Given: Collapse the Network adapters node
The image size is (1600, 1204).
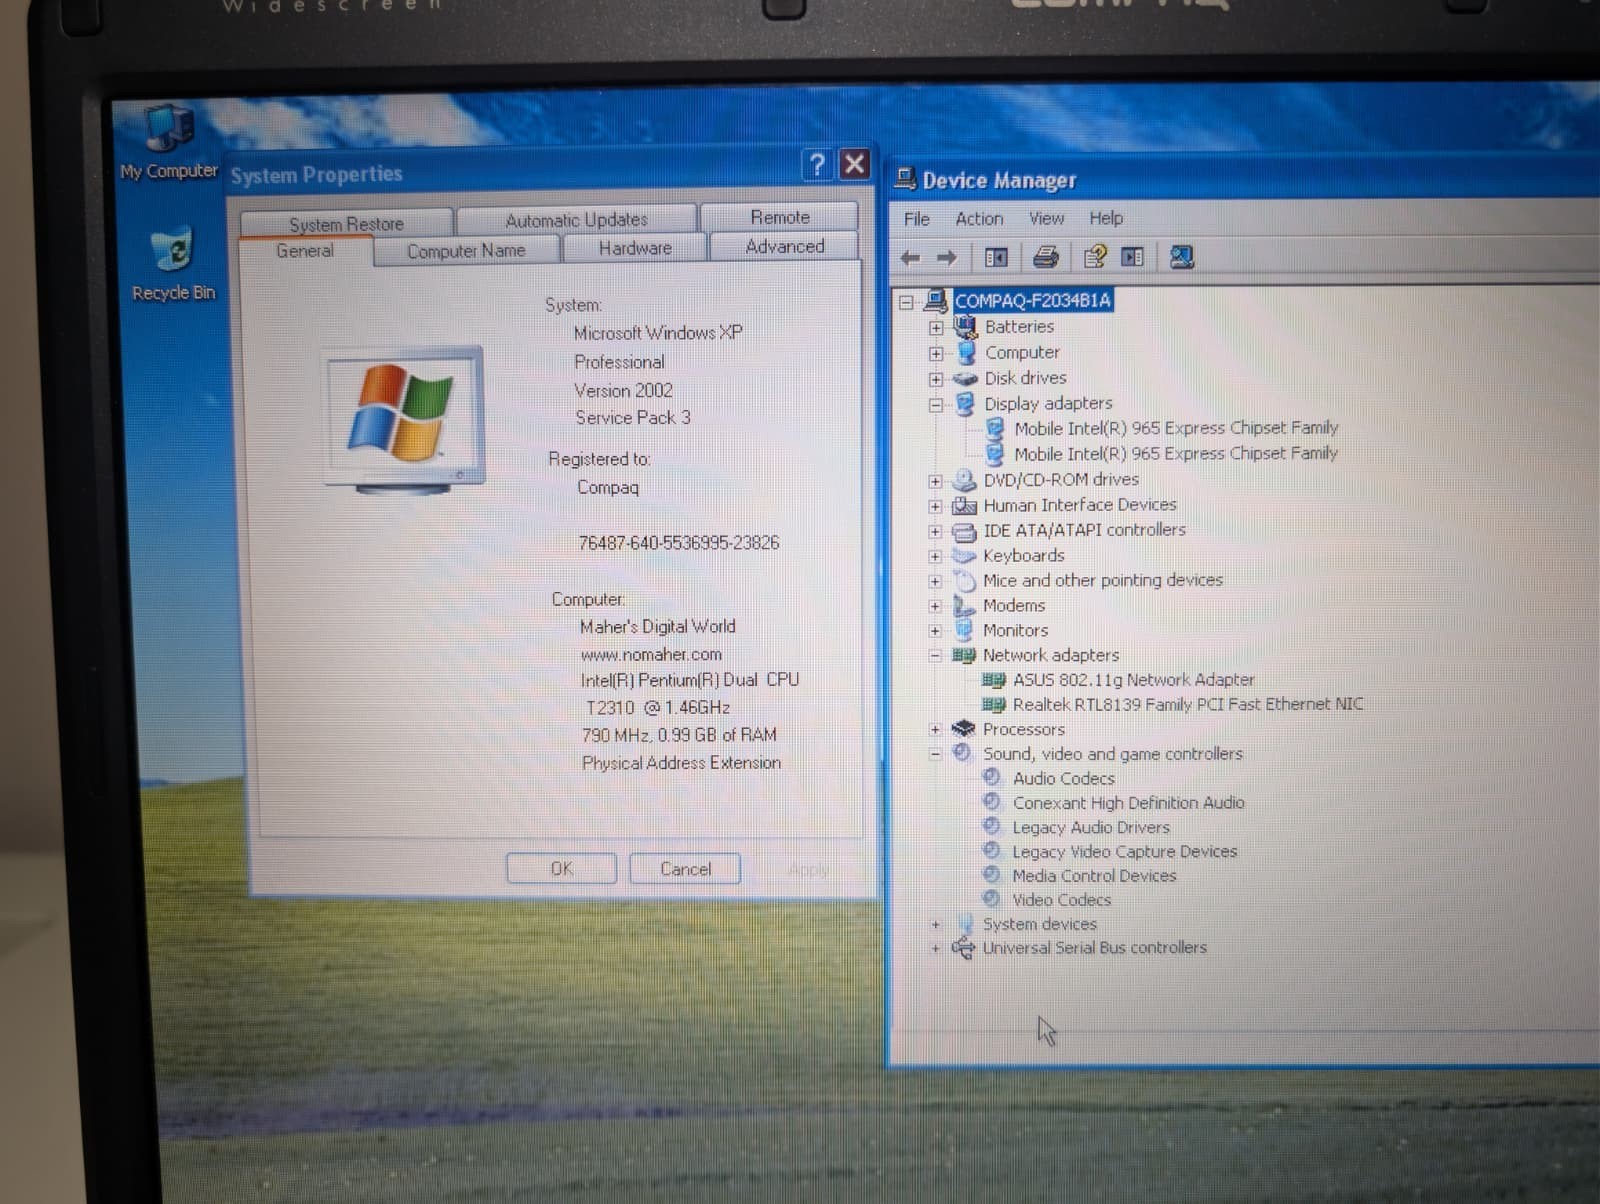Looking at the screenshot, I should [935, 656].
